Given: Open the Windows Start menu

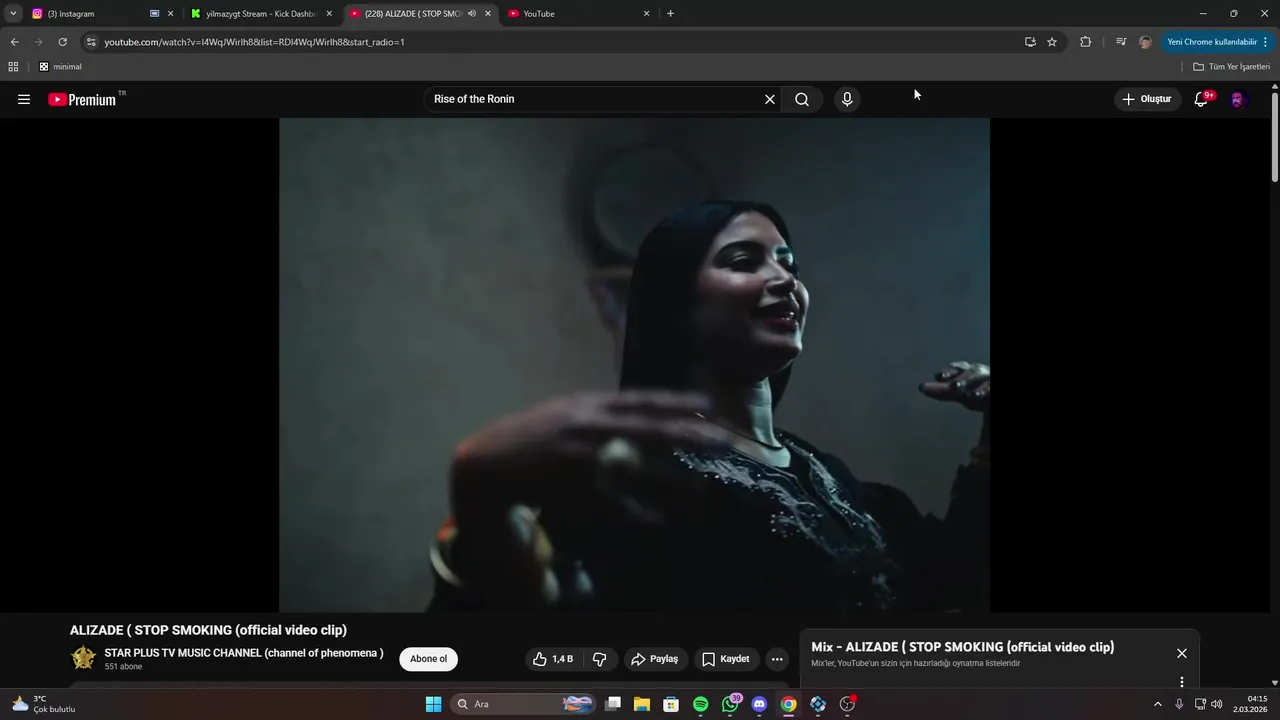Looking at the screenshot, I should click(433, 704).
